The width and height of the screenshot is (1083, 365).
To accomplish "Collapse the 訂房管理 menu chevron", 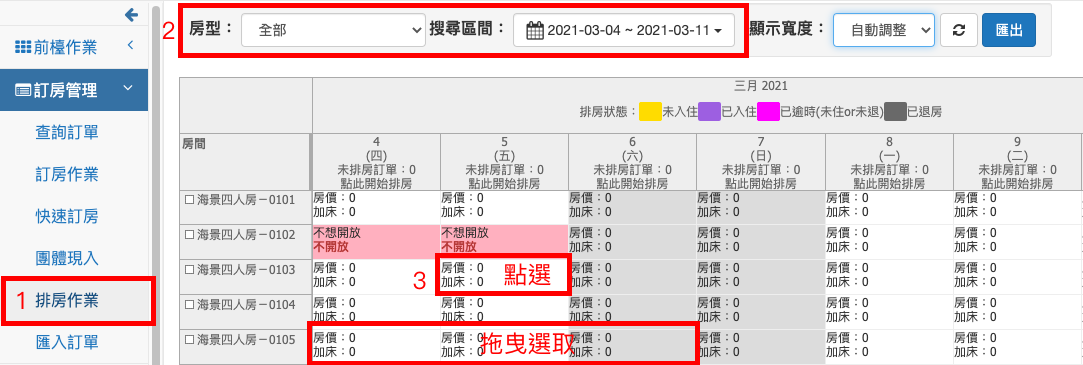I will pyautogui.click(x=127, y=89).
